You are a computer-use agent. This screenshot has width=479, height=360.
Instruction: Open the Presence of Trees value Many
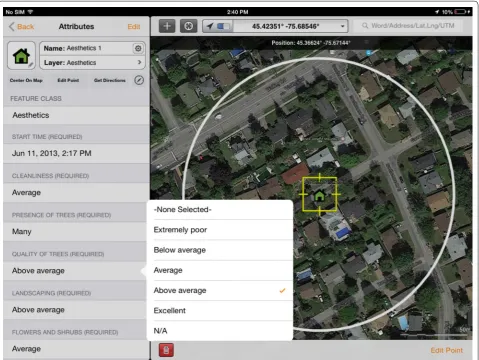pyautogui.click(x=76, y=232)
